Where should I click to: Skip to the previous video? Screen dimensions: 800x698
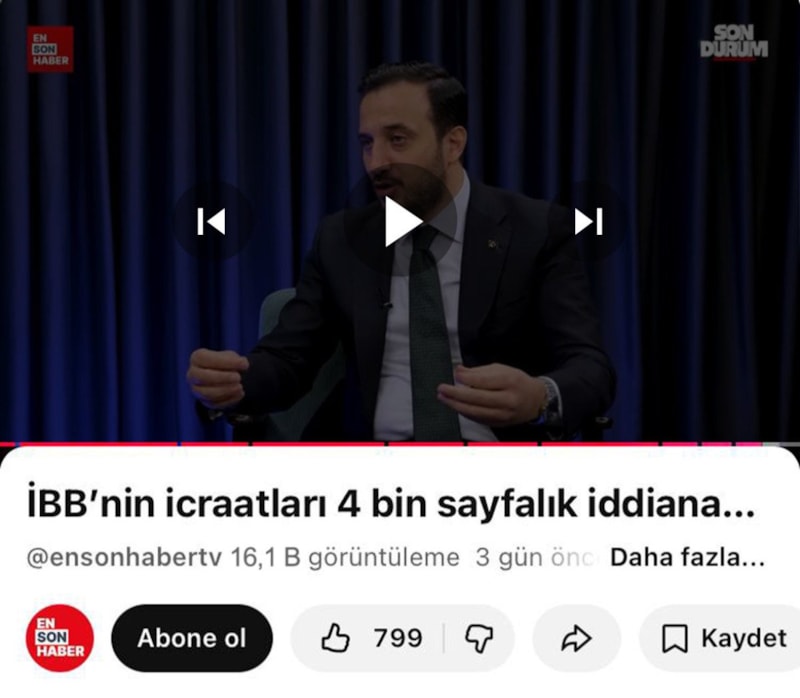(211, 221)
